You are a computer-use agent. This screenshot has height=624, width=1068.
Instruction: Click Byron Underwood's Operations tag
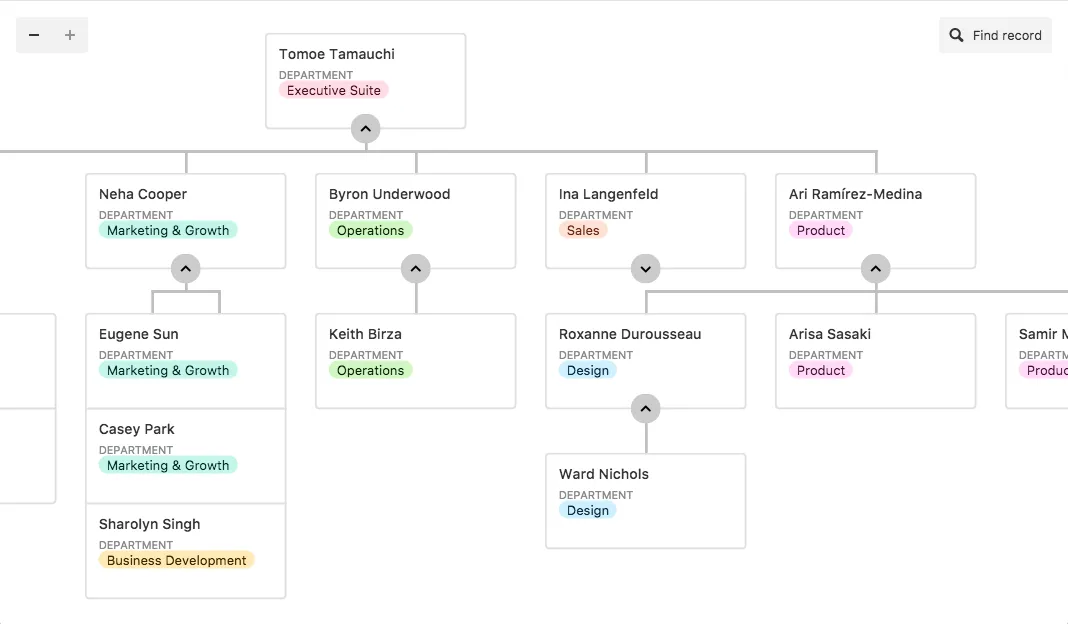click(x=370, y=230)
